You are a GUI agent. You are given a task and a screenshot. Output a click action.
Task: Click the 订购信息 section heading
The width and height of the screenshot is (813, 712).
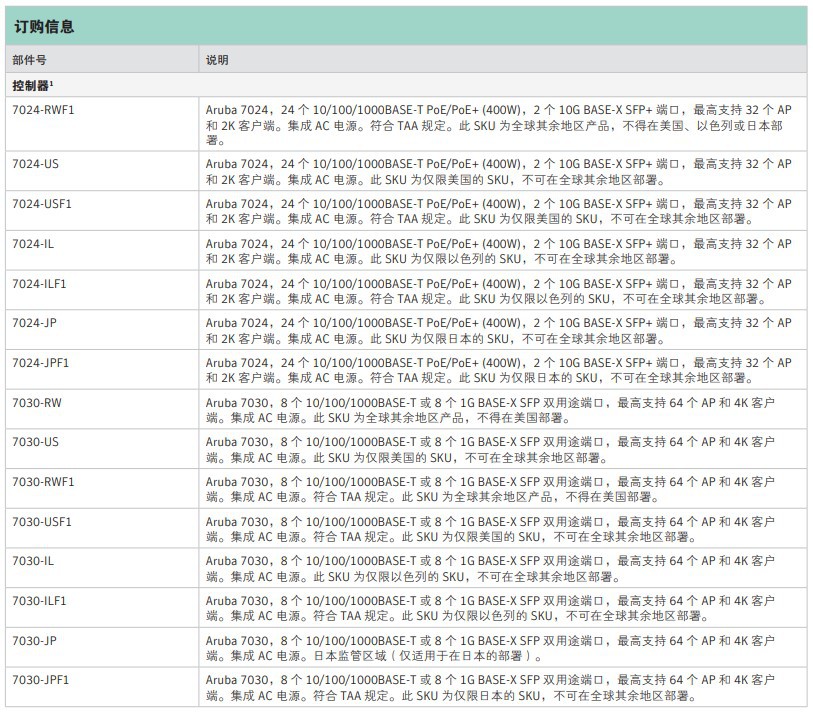pyautogui.click(x=44, y=26)
